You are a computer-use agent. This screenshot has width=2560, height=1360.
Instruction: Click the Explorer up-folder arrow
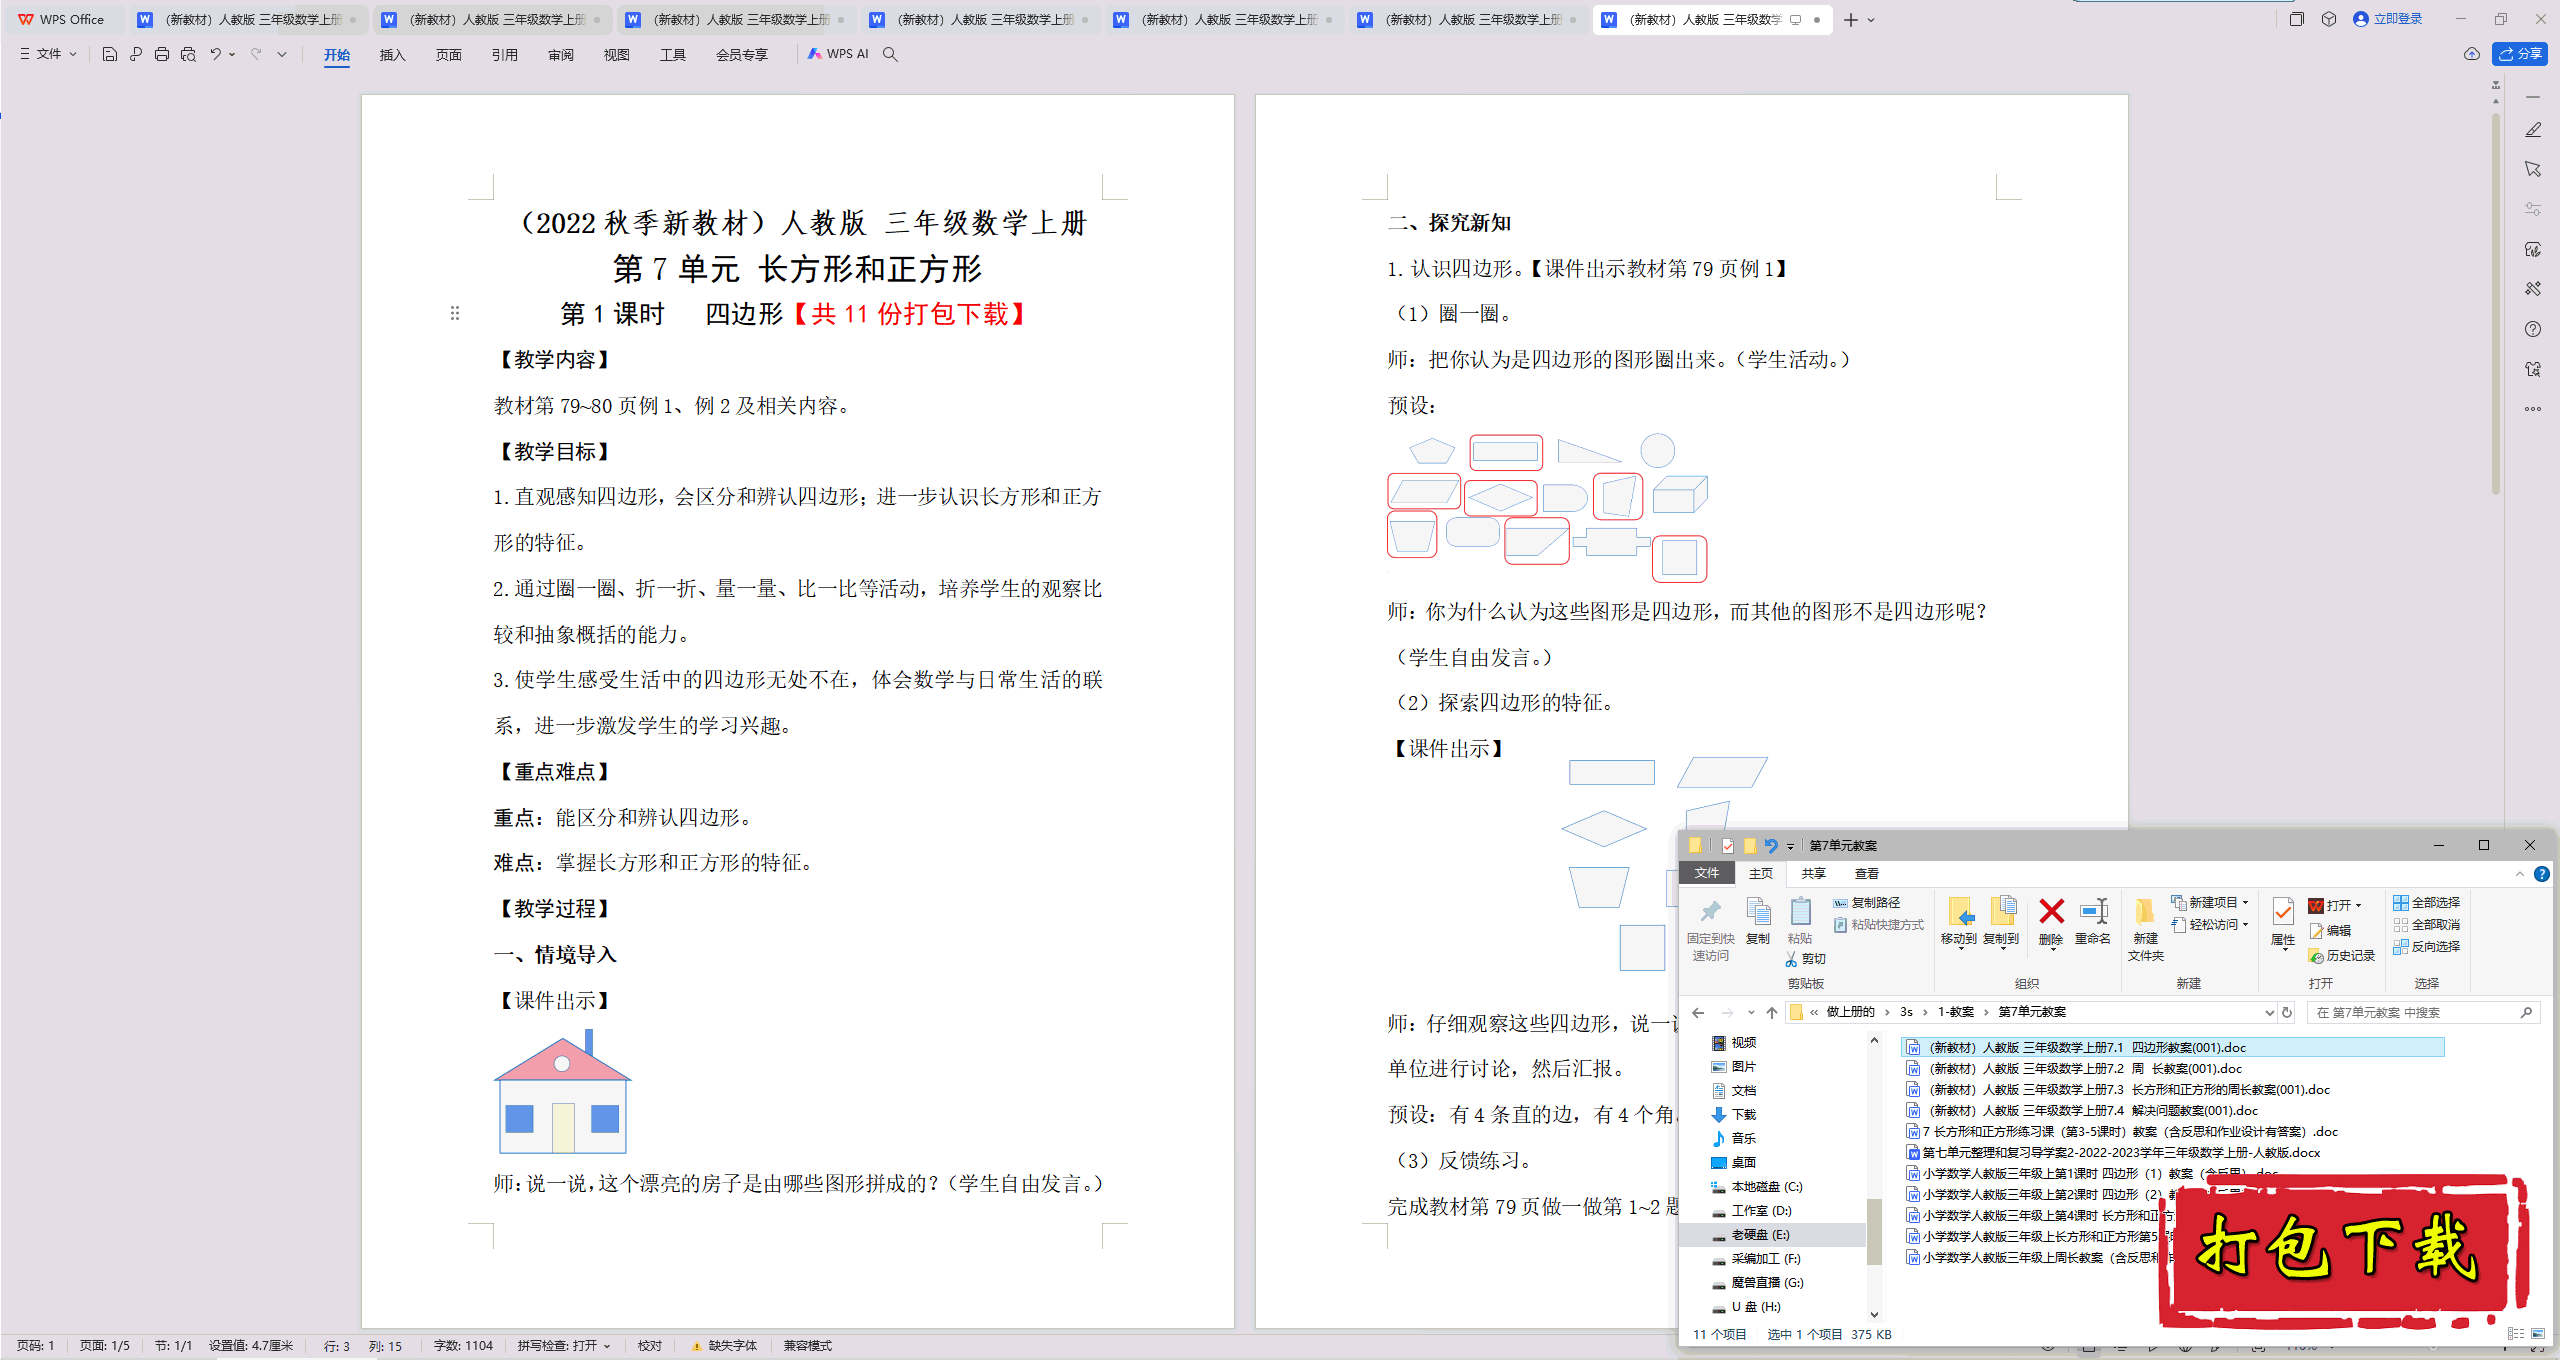1772,1012
